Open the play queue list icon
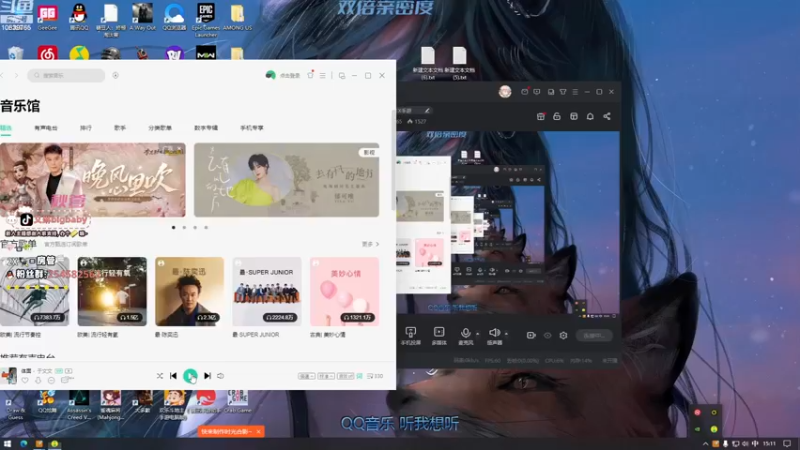This screenshot has width=800, height=450. (375, 376)
